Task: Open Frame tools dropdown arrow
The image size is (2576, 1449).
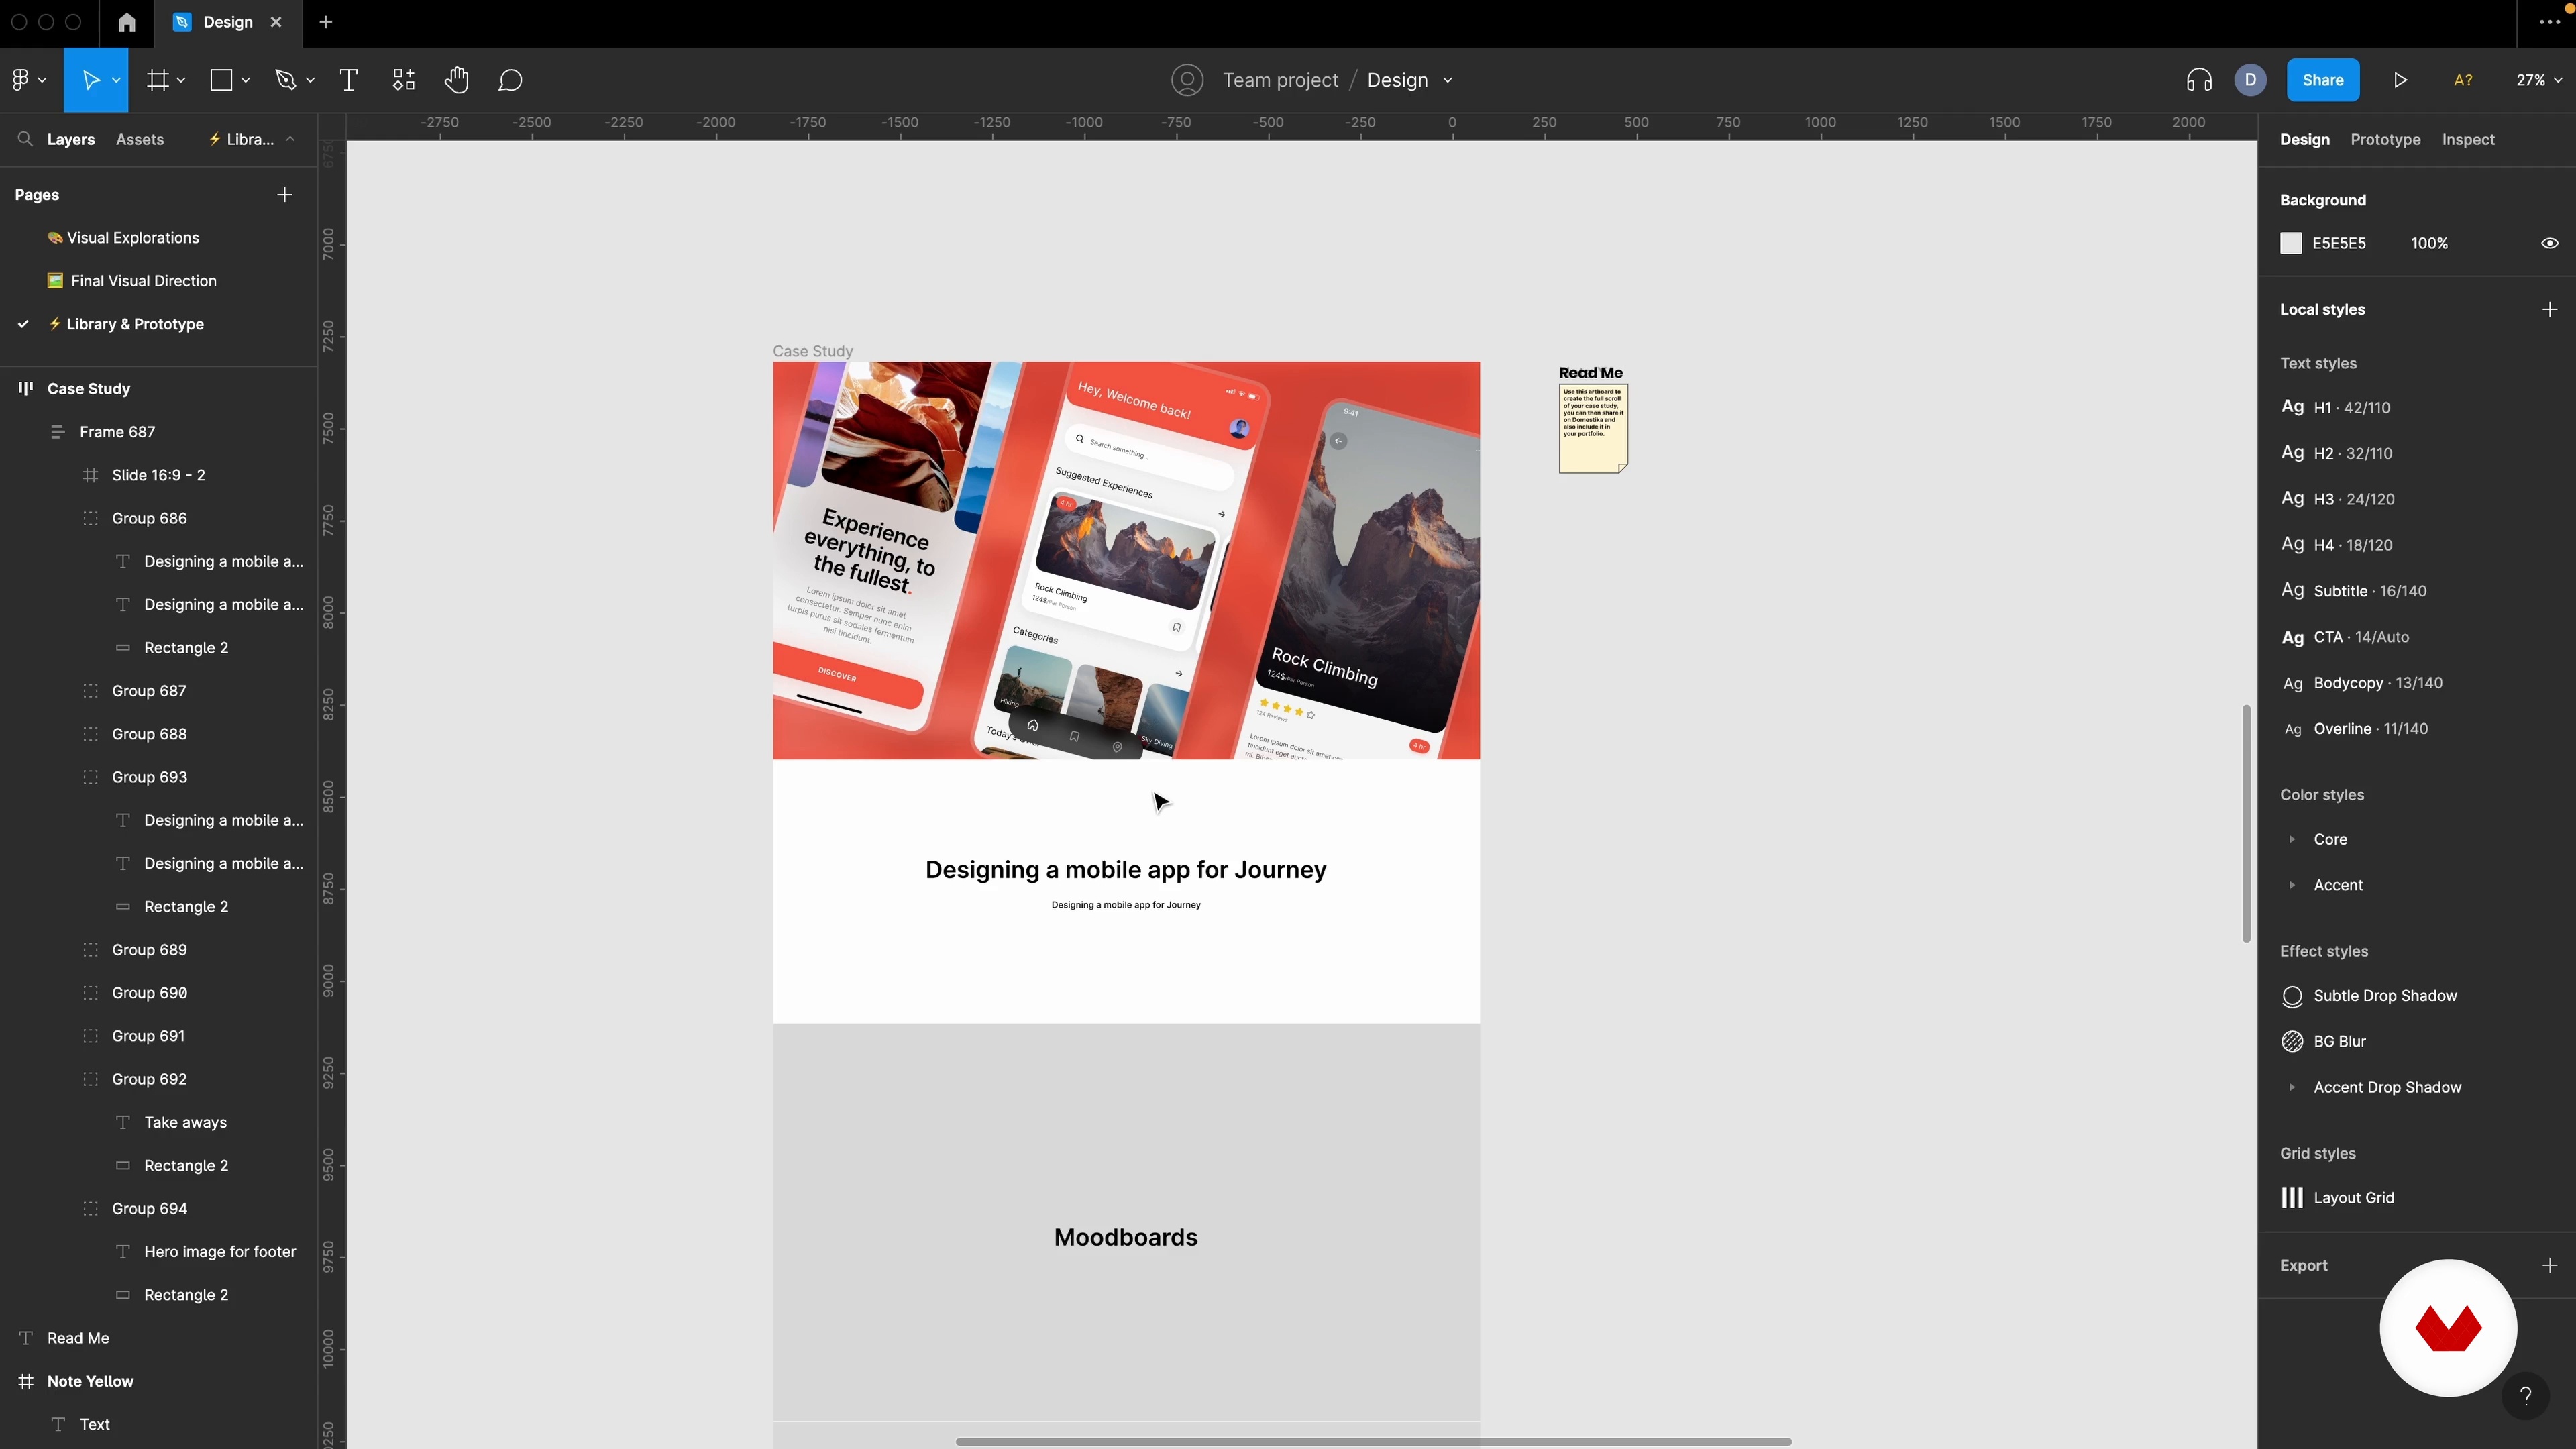Action: [181, 80]
